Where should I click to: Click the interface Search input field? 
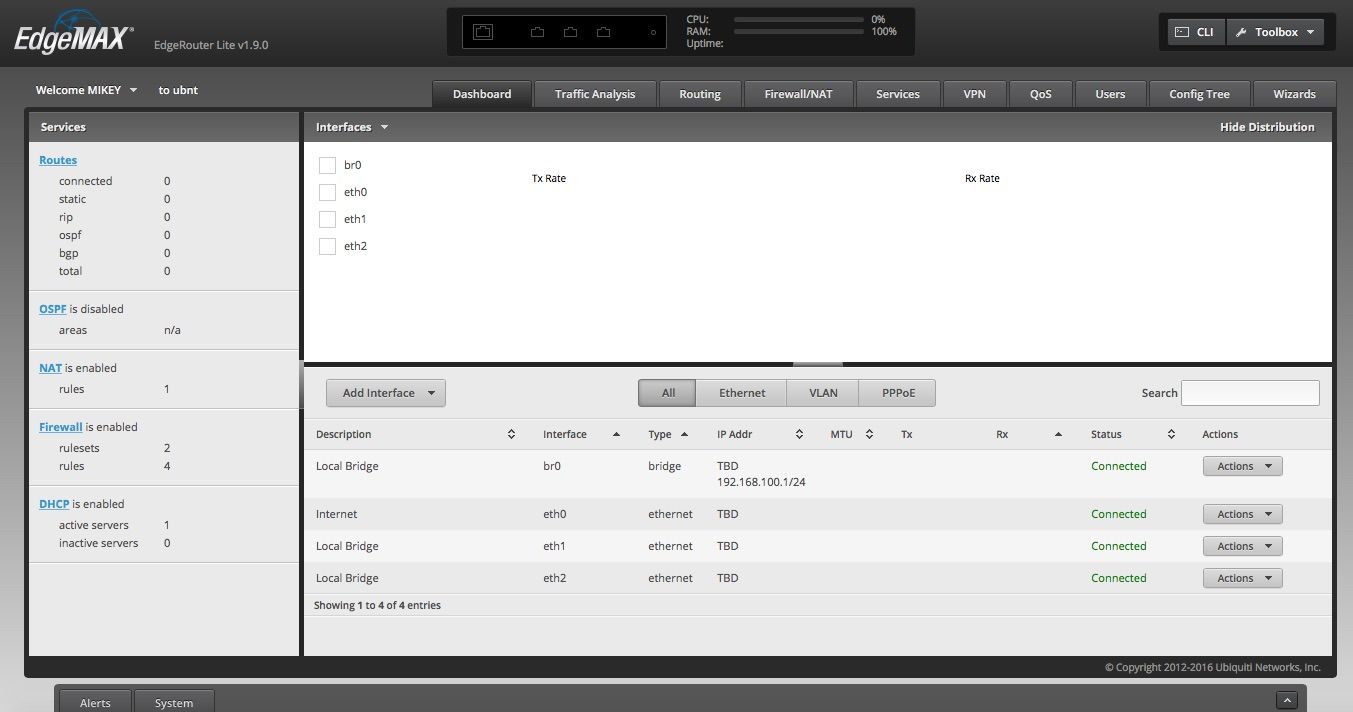1250,393
